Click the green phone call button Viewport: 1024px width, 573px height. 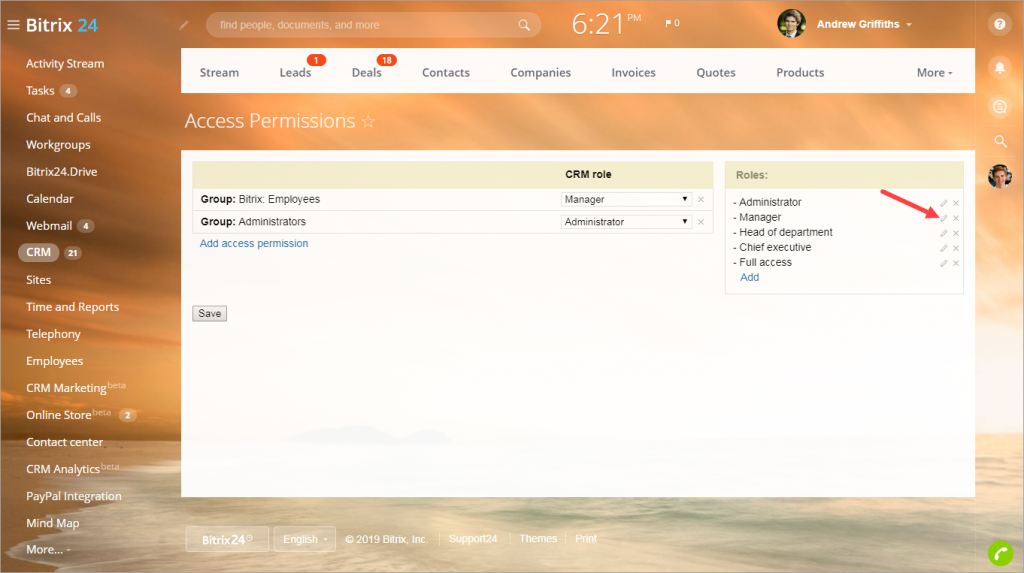[x=1000, y=553]
